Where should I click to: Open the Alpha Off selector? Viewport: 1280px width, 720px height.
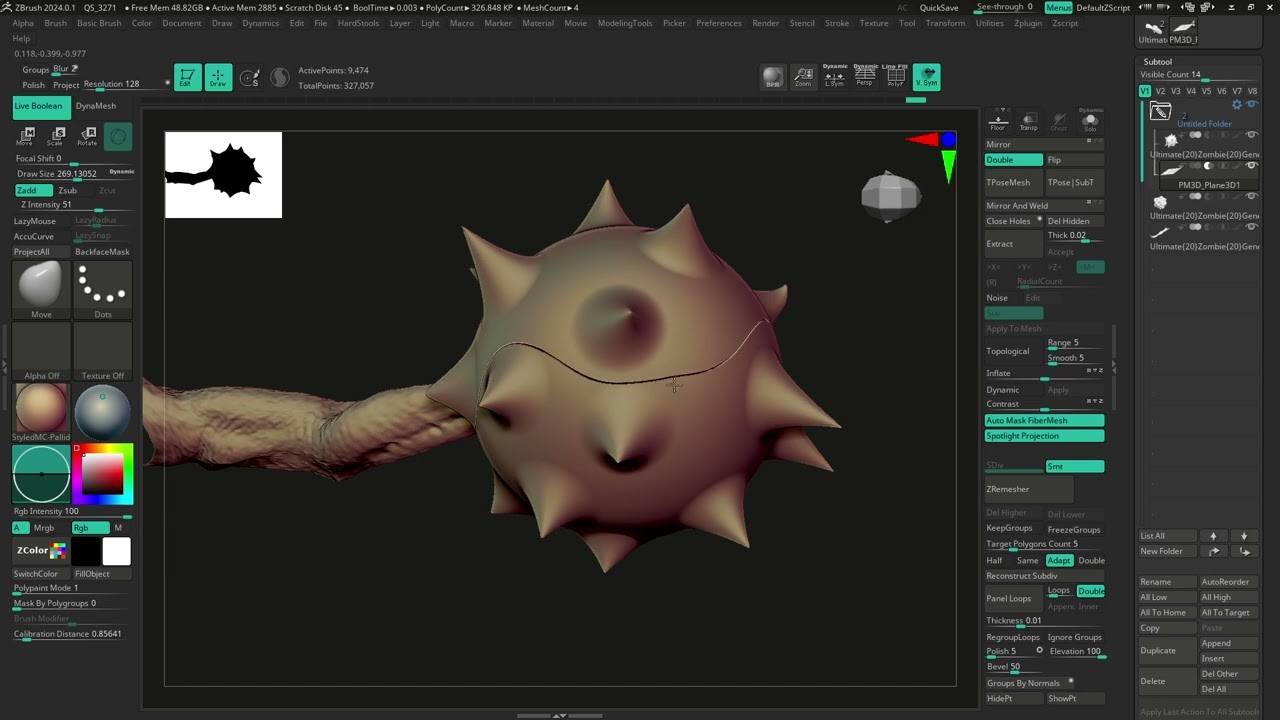click(41, 351)
